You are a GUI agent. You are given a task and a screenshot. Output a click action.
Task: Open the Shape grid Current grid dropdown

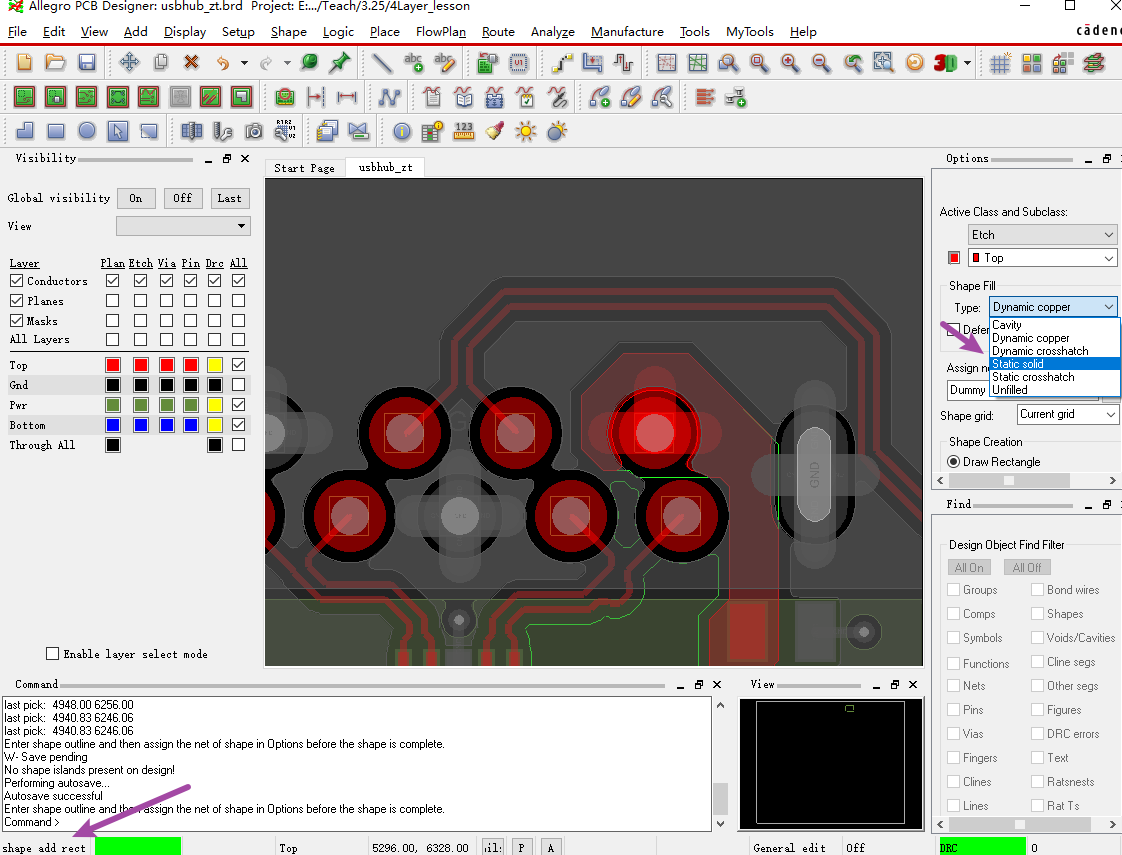[x=1067, y=414]
